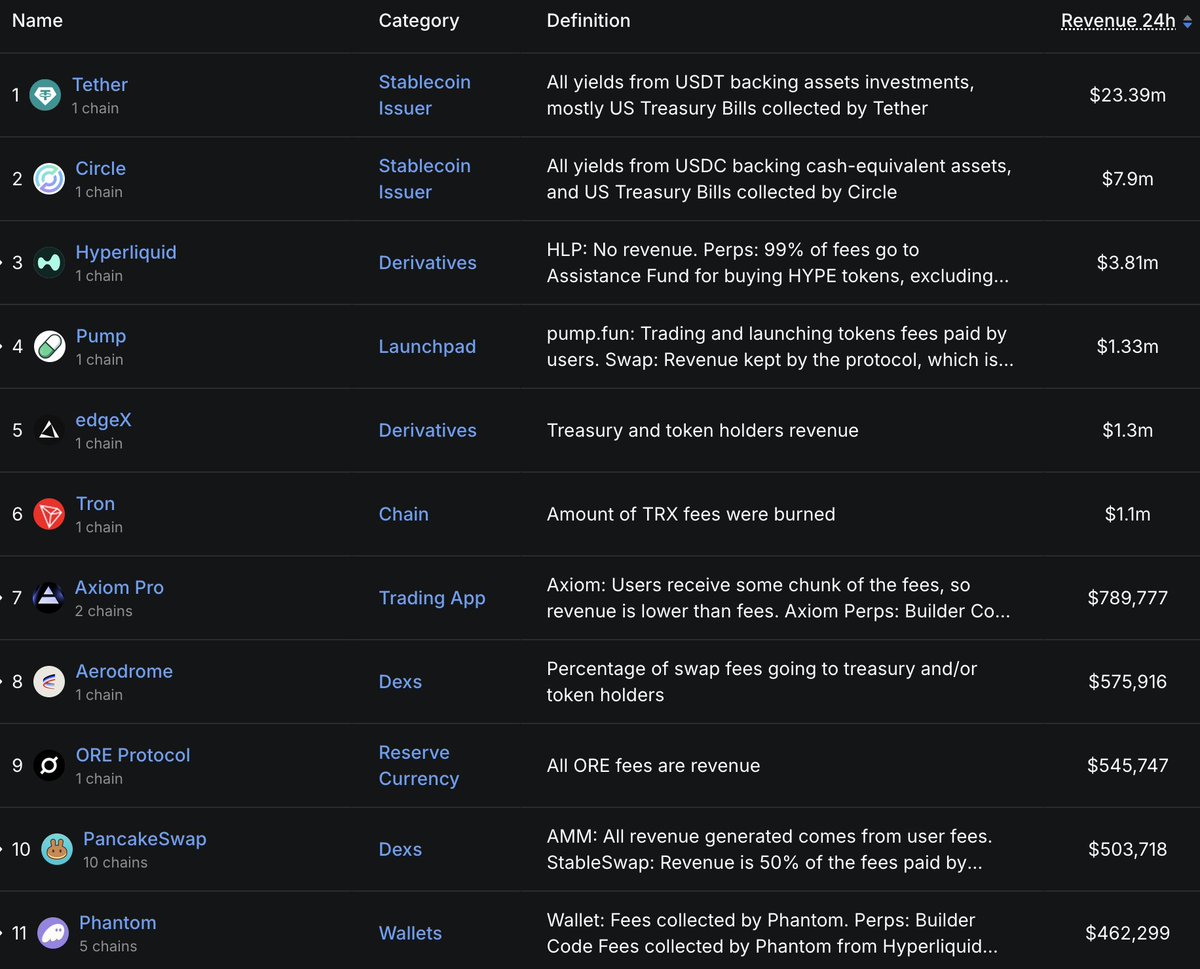This screenshot has height=969, width=1200.
Task: Click "All ORE fees are revenue" definition
Action: point(653,766)
